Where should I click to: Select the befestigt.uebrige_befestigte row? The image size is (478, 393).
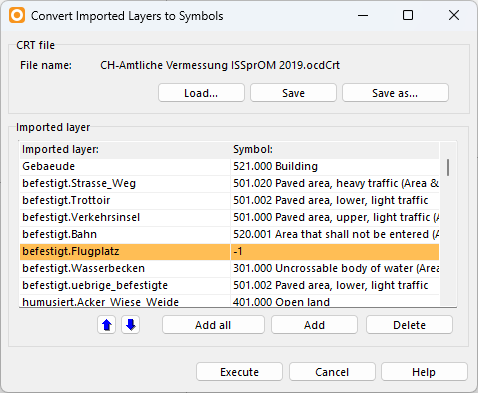coord(229,285)
